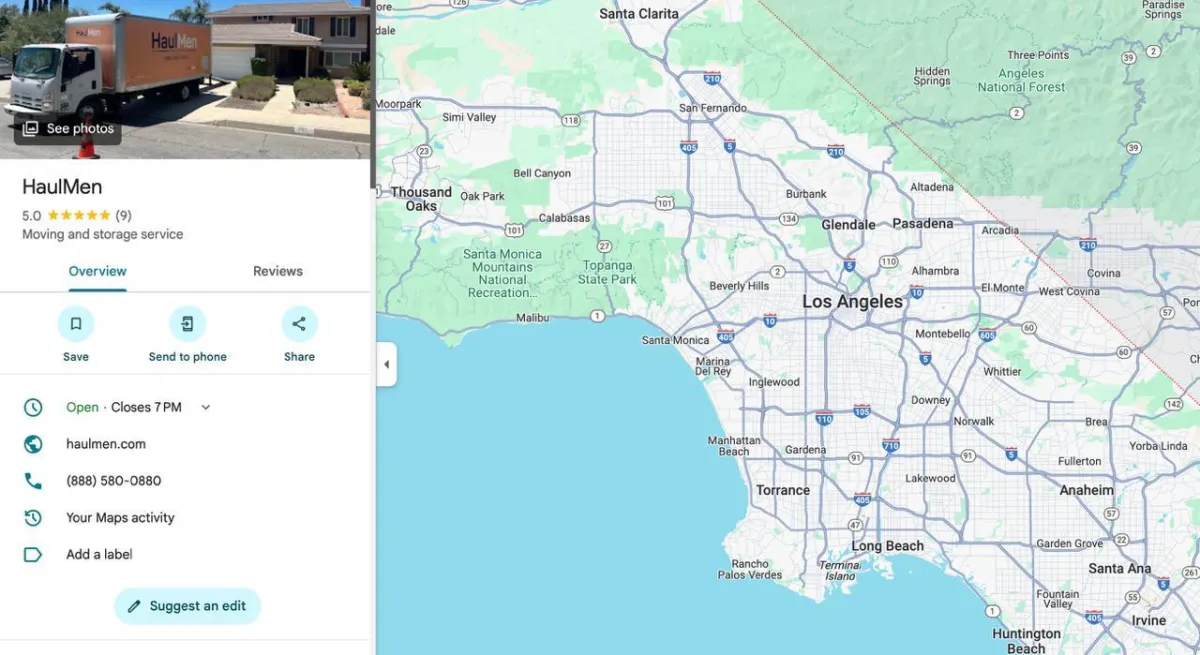The image size is (1200, 655).
Task: Switch to the Overview tab
Action: pyautogui.click(x=97, y=271)
